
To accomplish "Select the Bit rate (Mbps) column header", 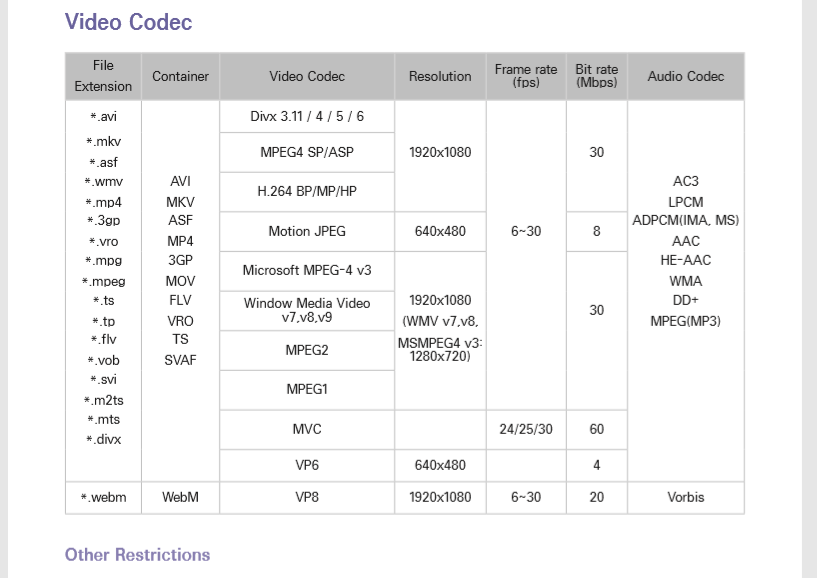I will pos(597,76).
